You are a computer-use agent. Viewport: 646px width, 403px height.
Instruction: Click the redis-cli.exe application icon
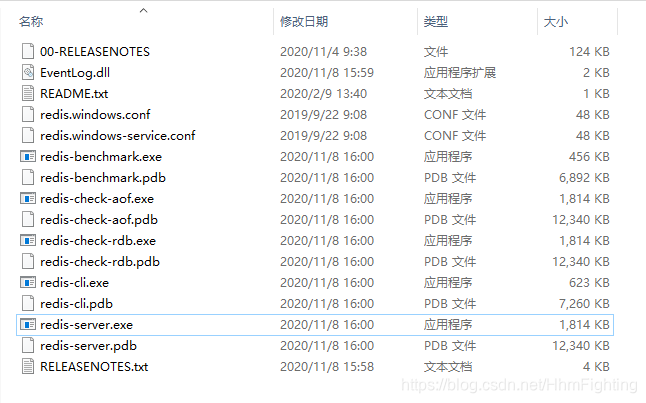[28, 283]
